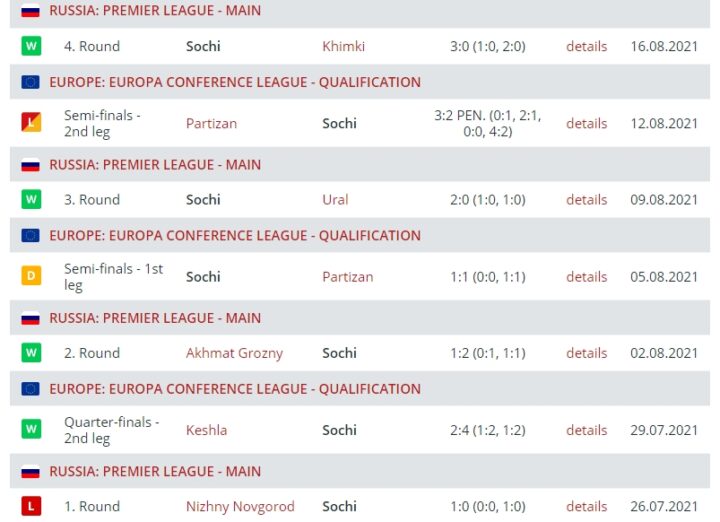Click details for Akhmat Grozny vs Sochi
The image size is (720, 522).
coord(586,353)
